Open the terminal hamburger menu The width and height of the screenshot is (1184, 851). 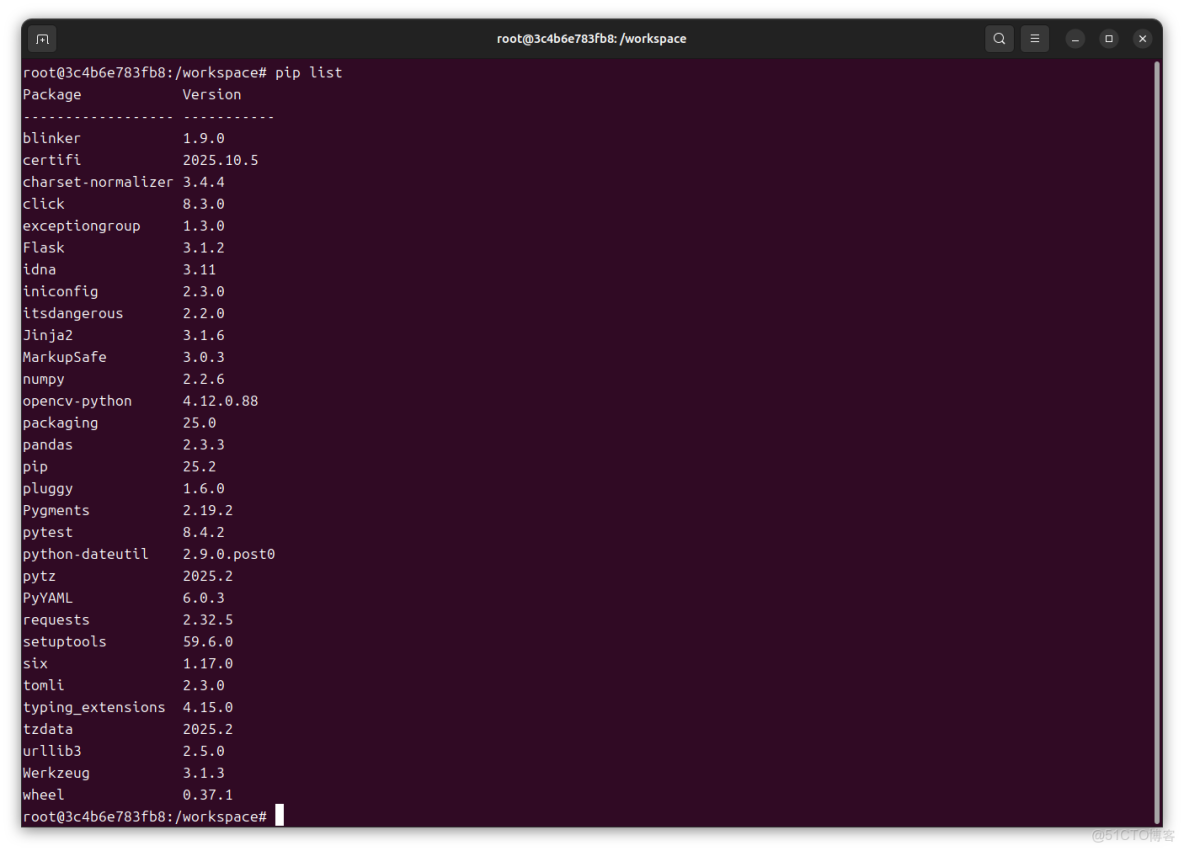(x=1034, y=38)
